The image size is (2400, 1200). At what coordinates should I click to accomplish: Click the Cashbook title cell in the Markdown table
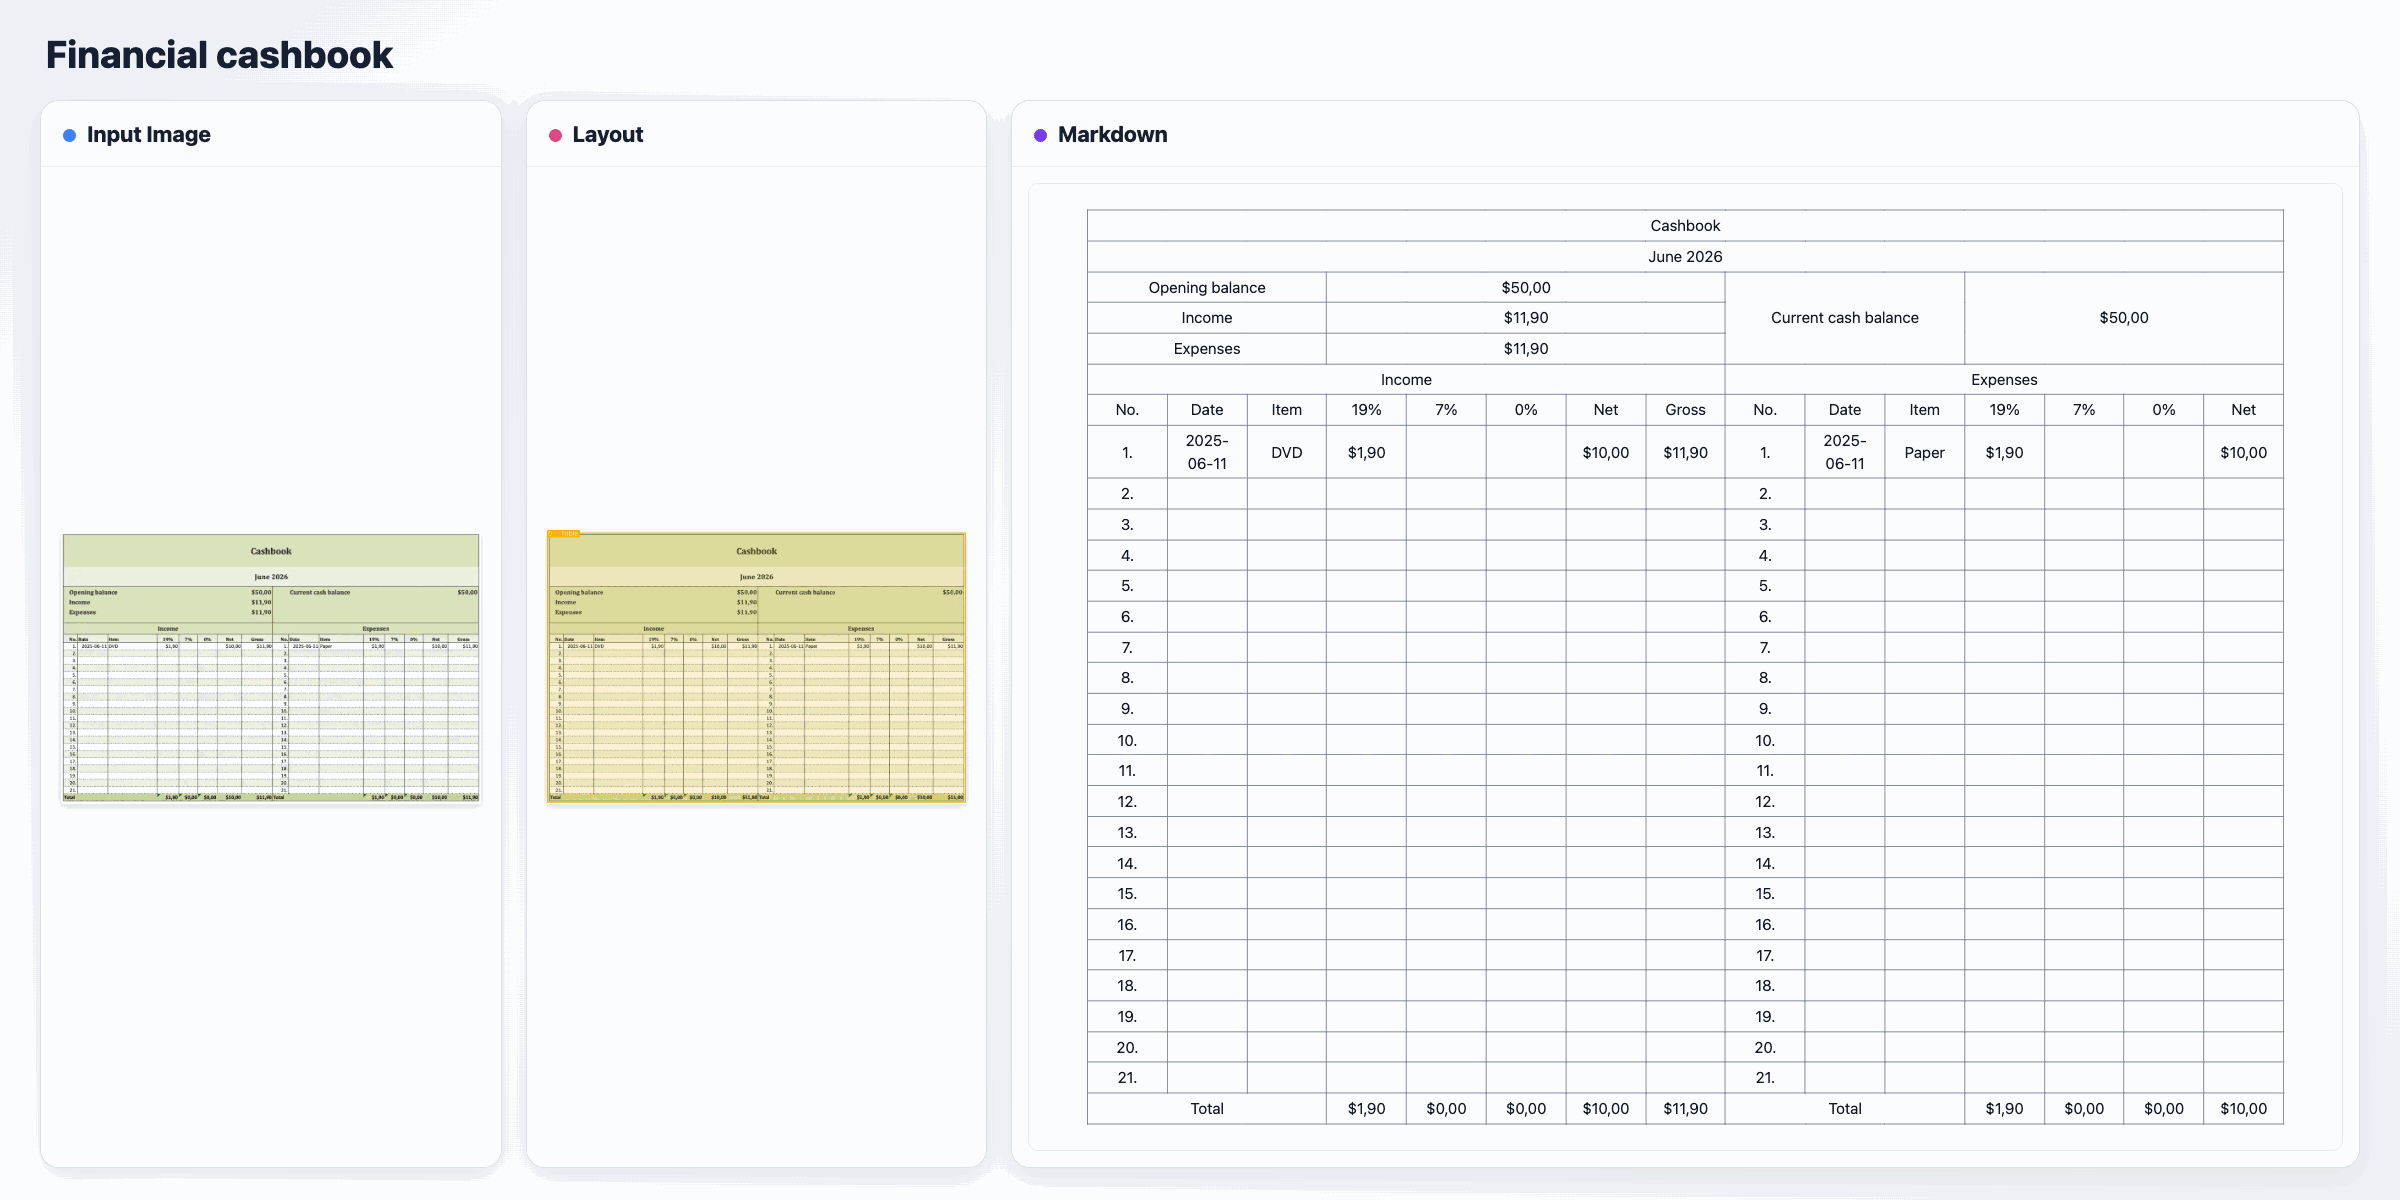click(1685, 226)
